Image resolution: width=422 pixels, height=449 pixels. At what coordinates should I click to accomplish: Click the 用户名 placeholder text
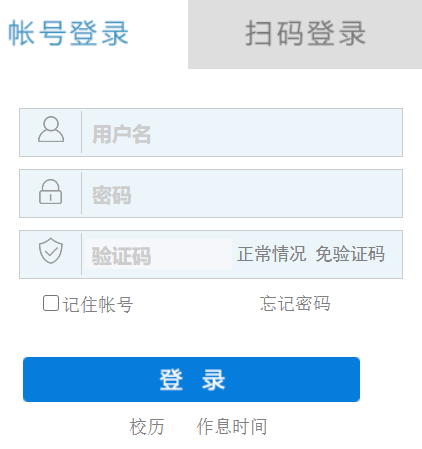[122, 134]
